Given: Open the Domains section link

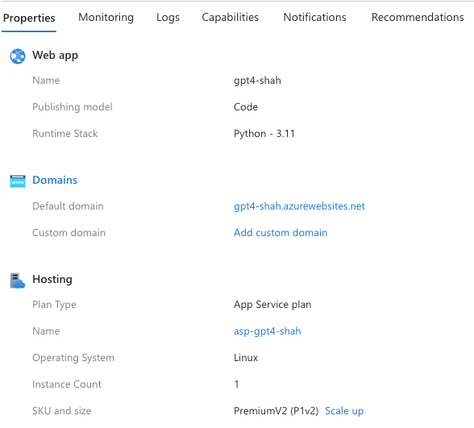Looking at the screenshot, I should pos(55,180).
